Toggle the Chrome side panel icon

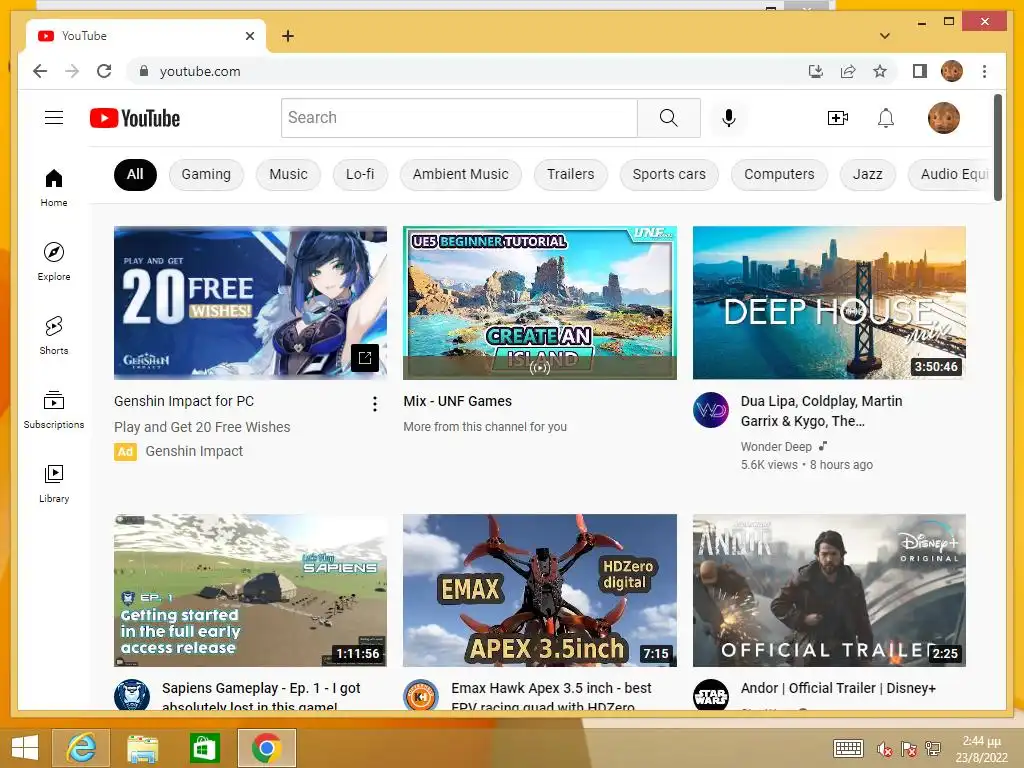[x=920, y=71]
